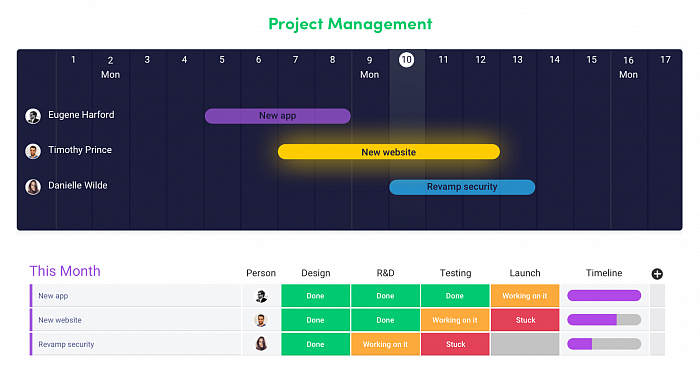
Task: Click the Timeline column header
Action: [x=604, y=273]
